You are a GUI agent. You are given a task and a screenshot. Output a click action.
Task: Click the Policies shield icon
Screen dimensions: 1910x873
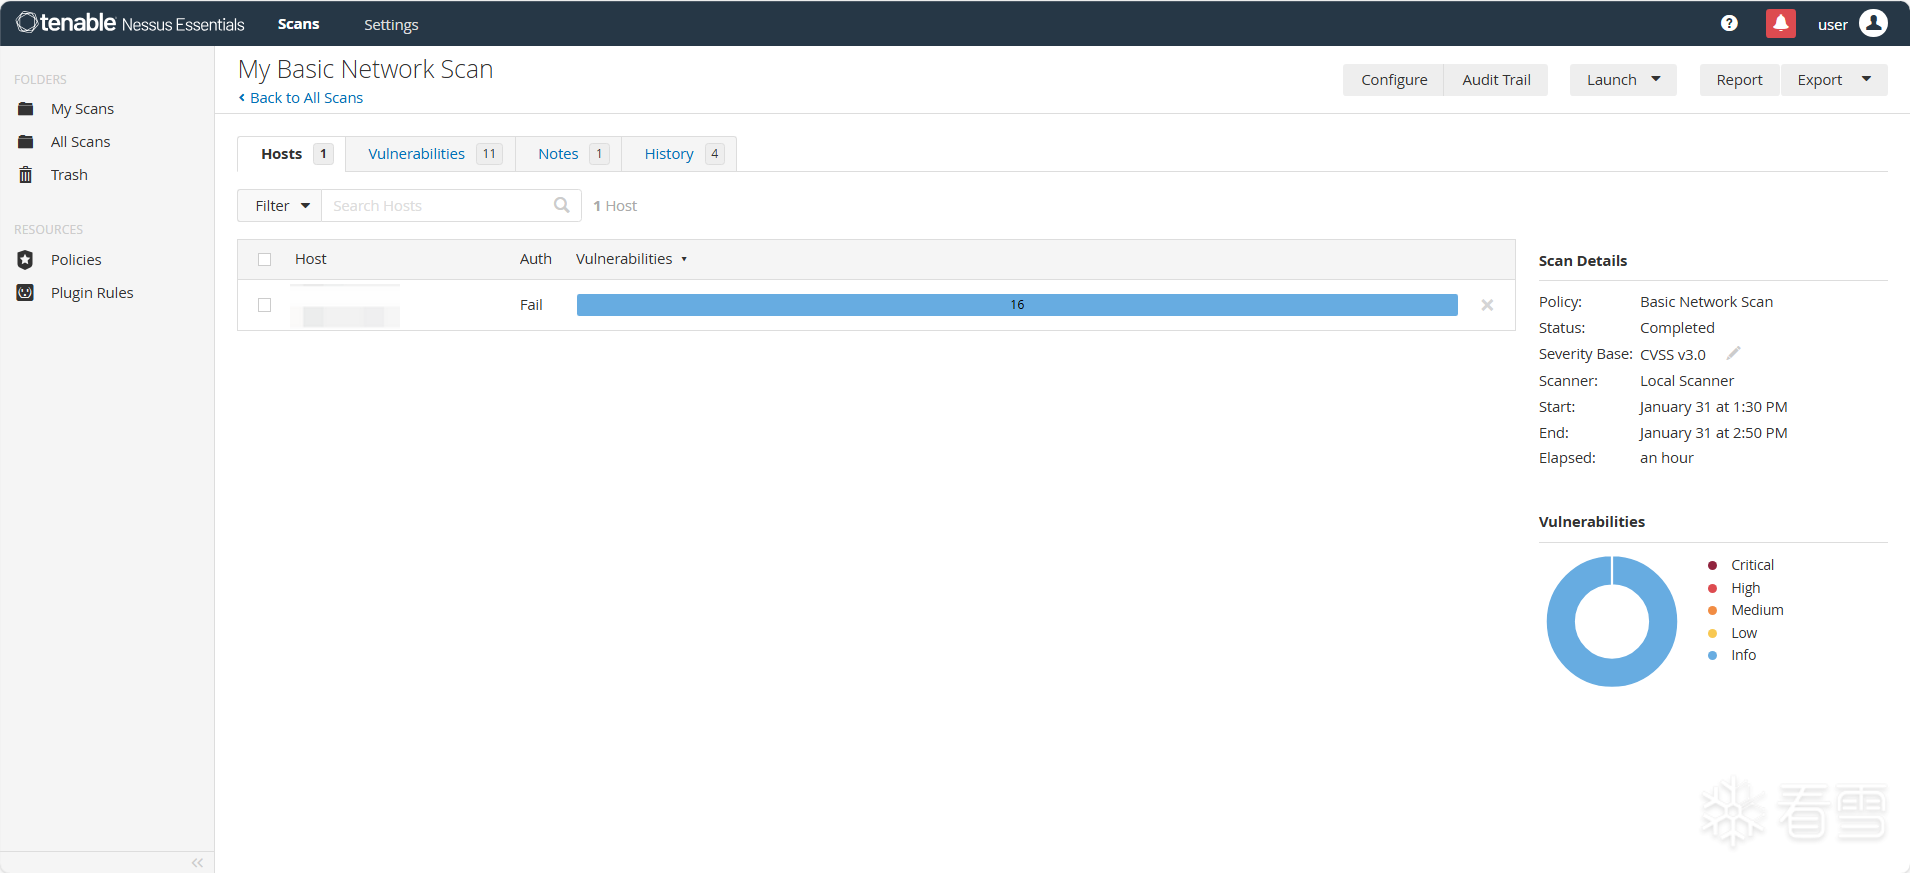coord(26,260)
